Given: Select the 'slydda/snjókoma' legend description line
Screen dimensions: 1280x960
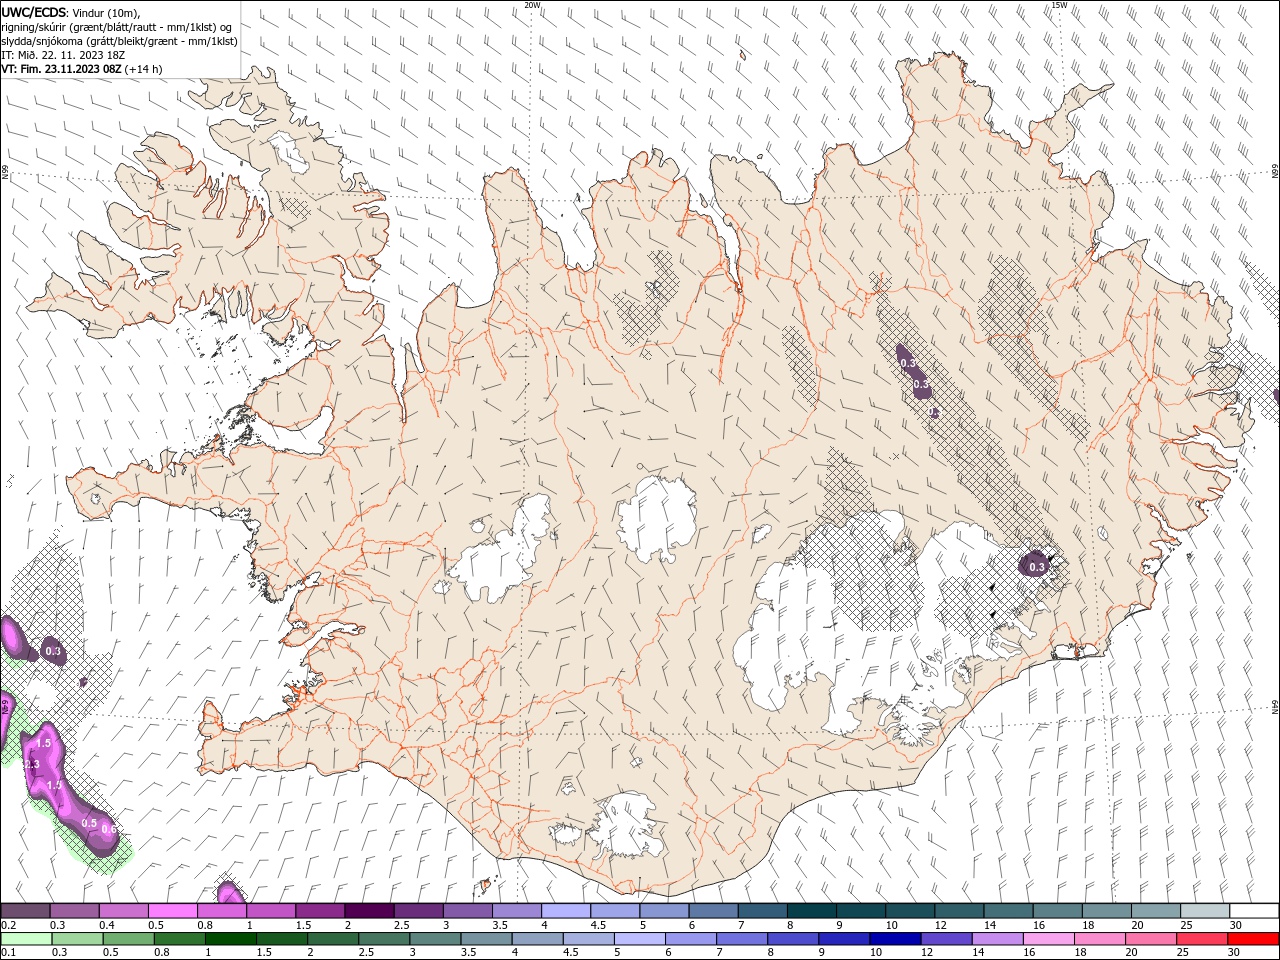Looking at the screenshot, I should click(x=119, y=41).
